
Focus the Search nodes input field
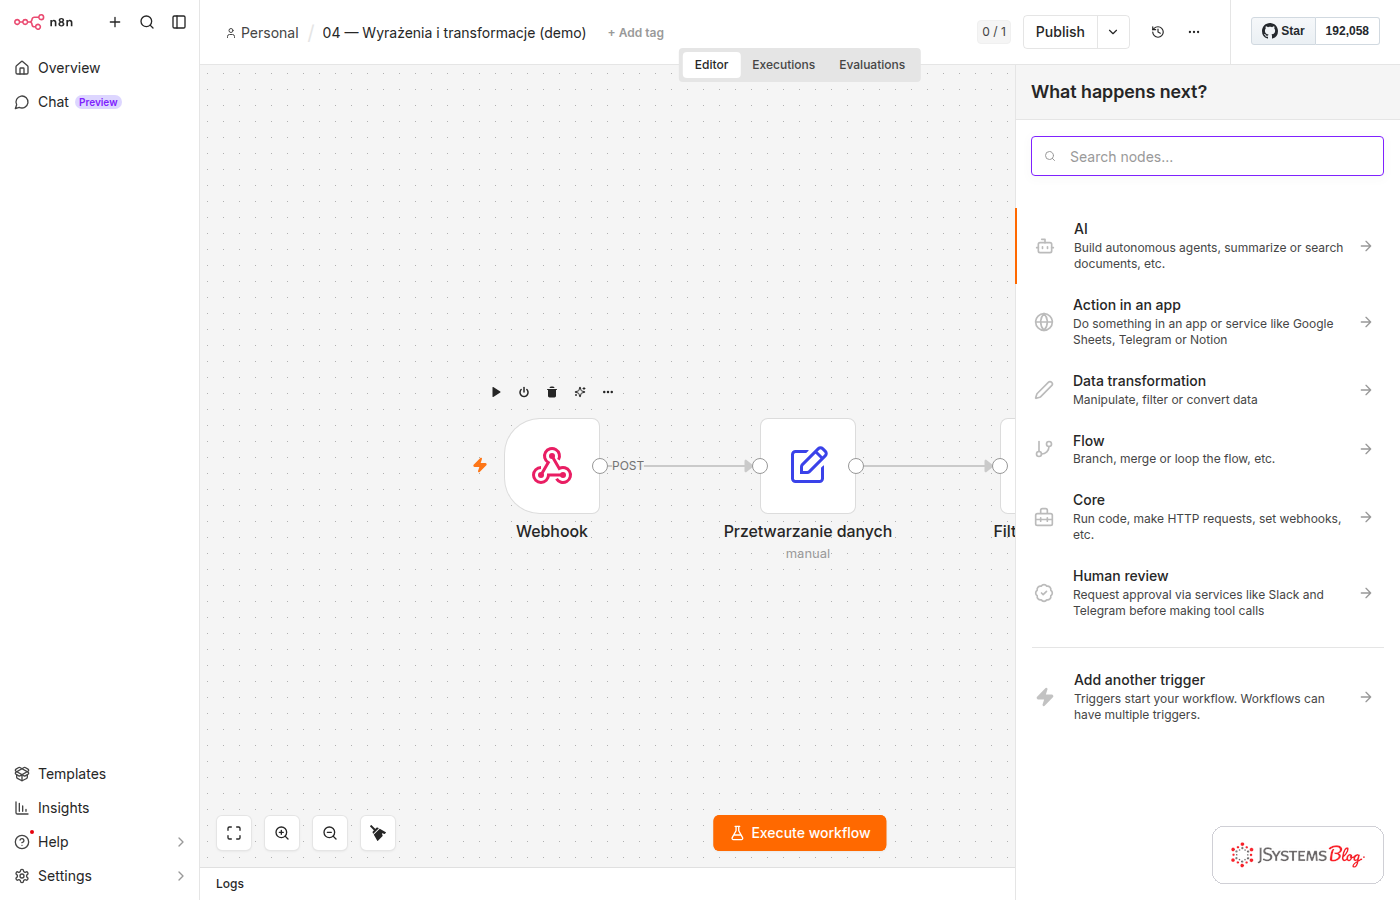tap(1208, 156)
